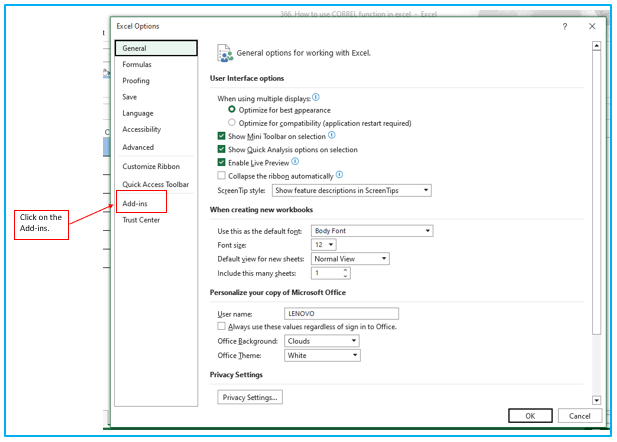
Task: Click Personalize your copy heading
Action: [x=278, y=292]
